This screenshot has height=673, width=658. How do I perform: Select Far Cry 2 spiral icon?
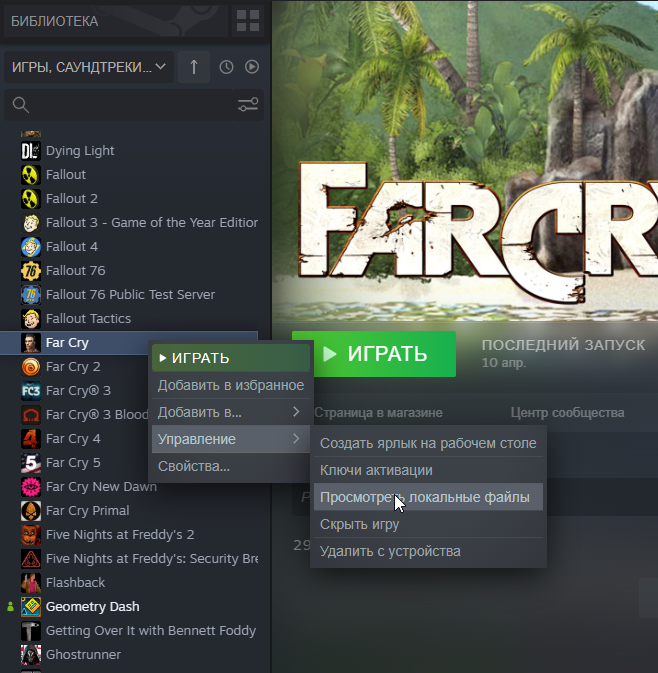point(31,367)
